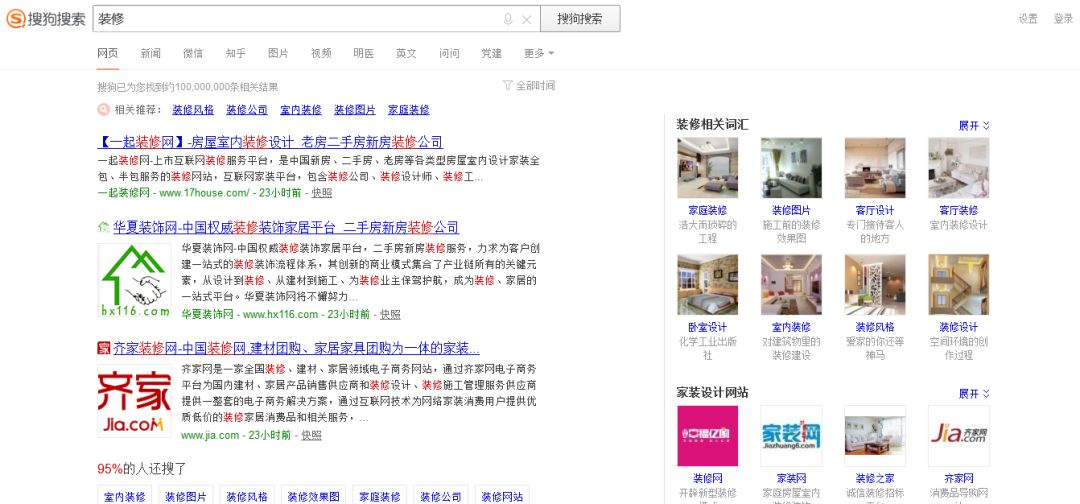Screen dimensions: 1080x504
Task: Click the hx116.com logo thumbnail
Action: tap(134, 282)
